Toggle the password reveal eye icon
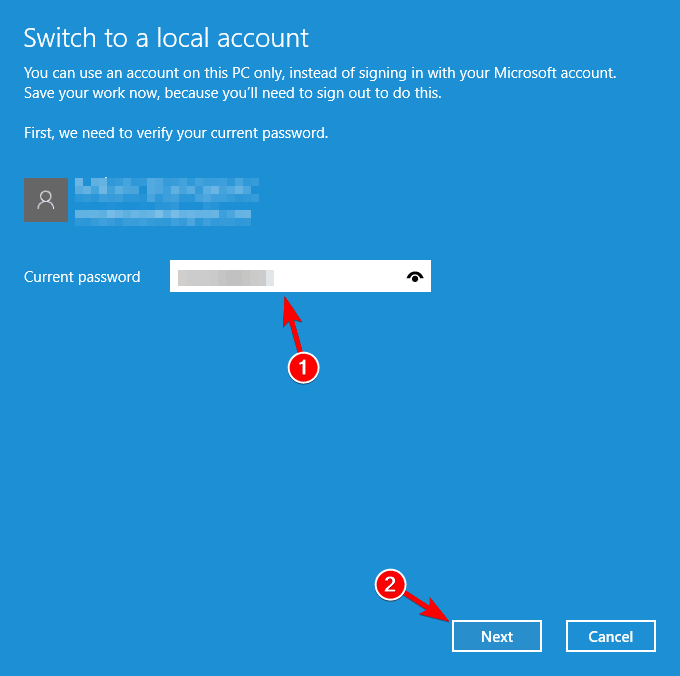The width and height of the screenshot is (680, 676). point(415,277)
